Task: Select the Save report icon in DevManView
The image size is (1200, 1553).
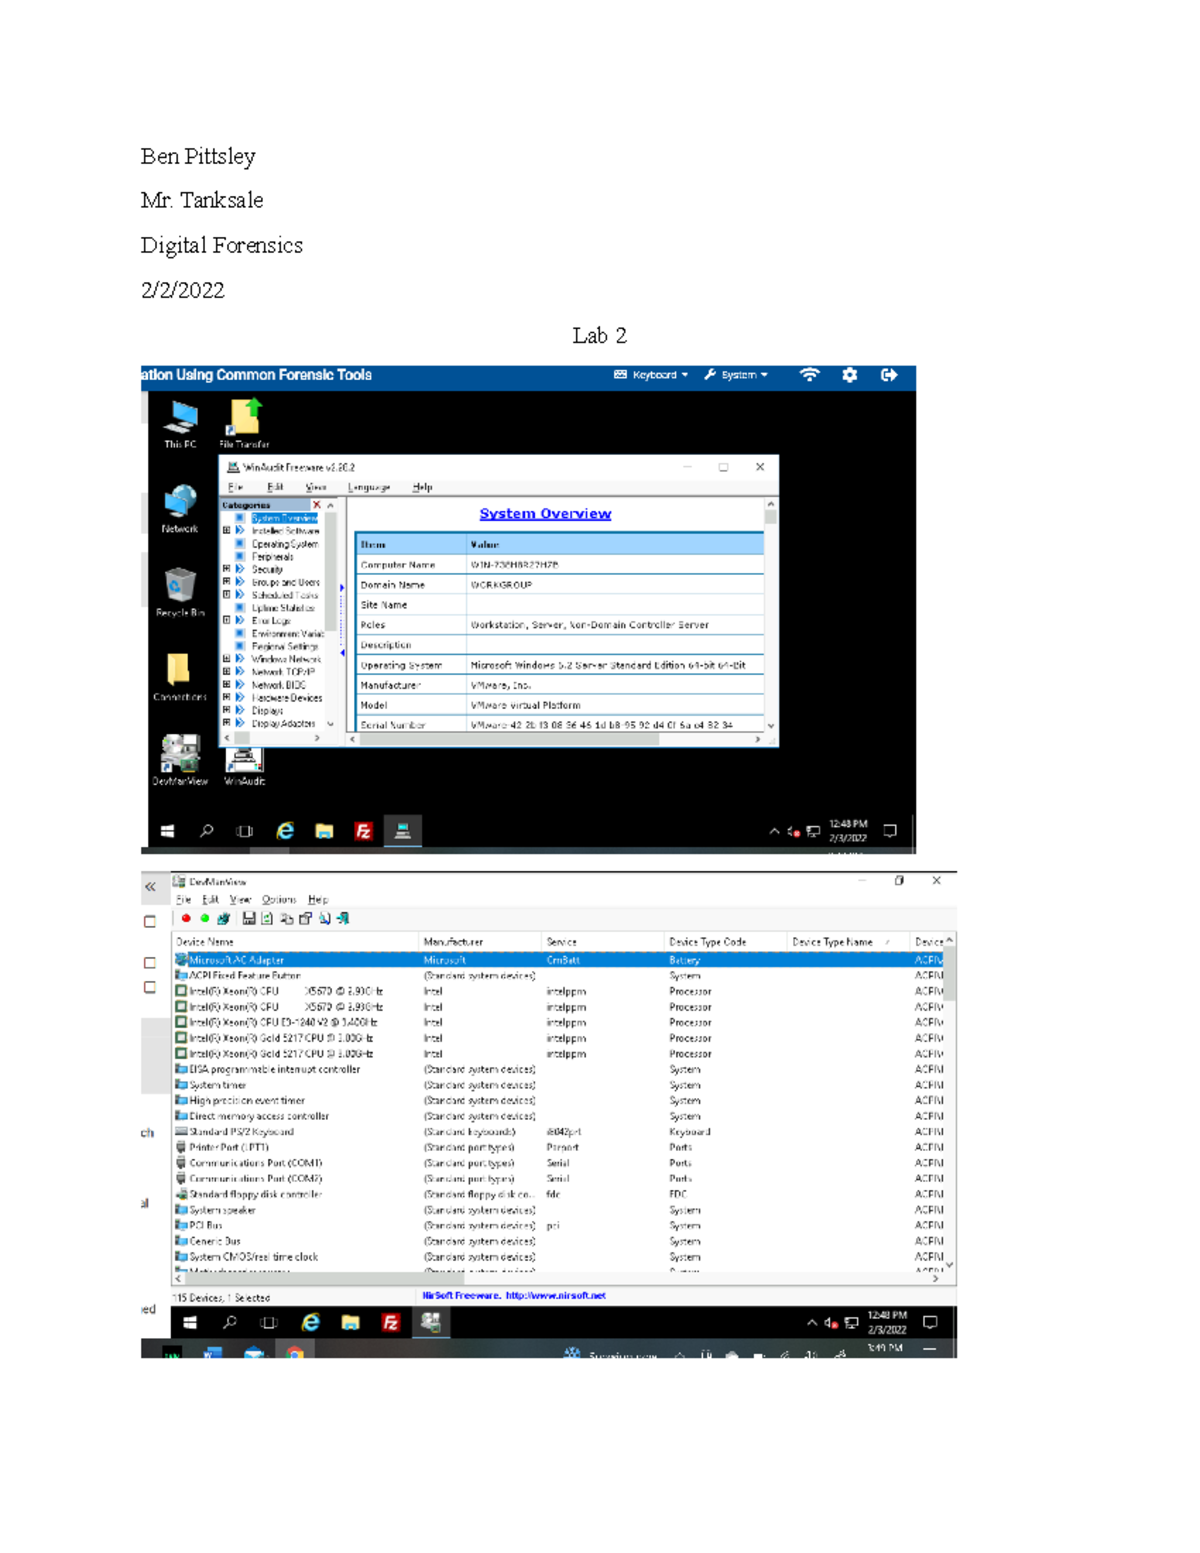Action: (248, 919)
